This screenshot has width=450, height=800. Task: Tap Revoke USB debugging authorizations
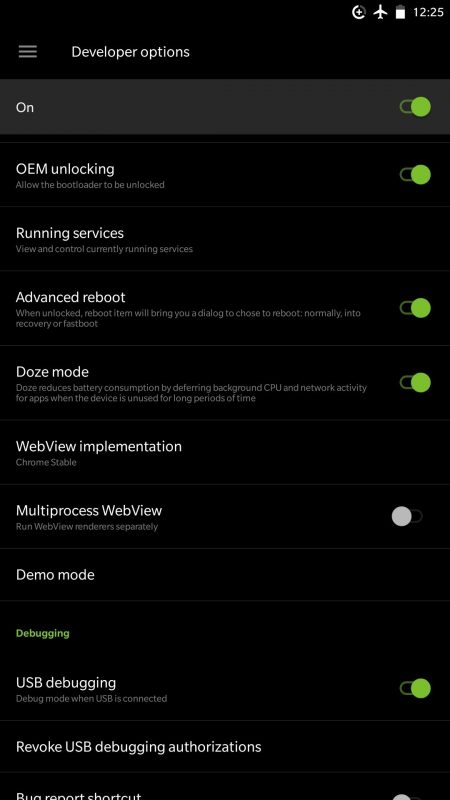pyautogui.click(x=225, y=747)
